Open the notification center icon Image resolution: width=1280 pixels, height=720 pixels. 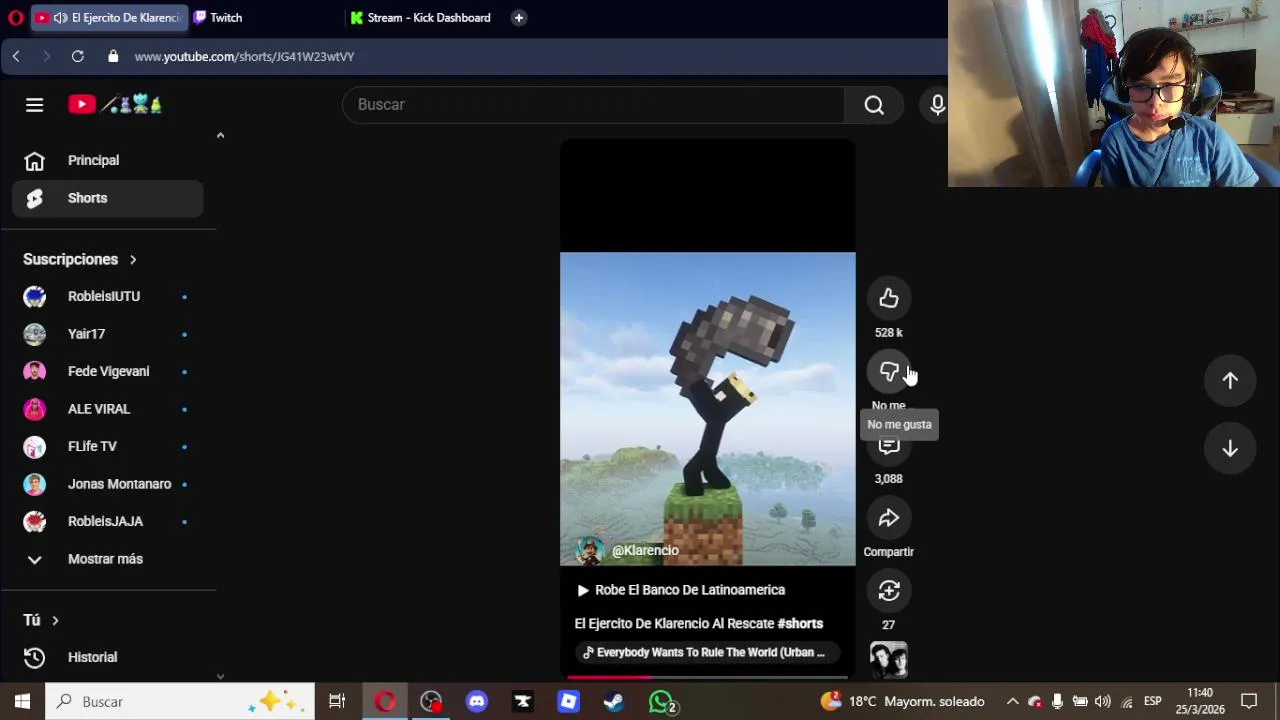[1249, 702]
